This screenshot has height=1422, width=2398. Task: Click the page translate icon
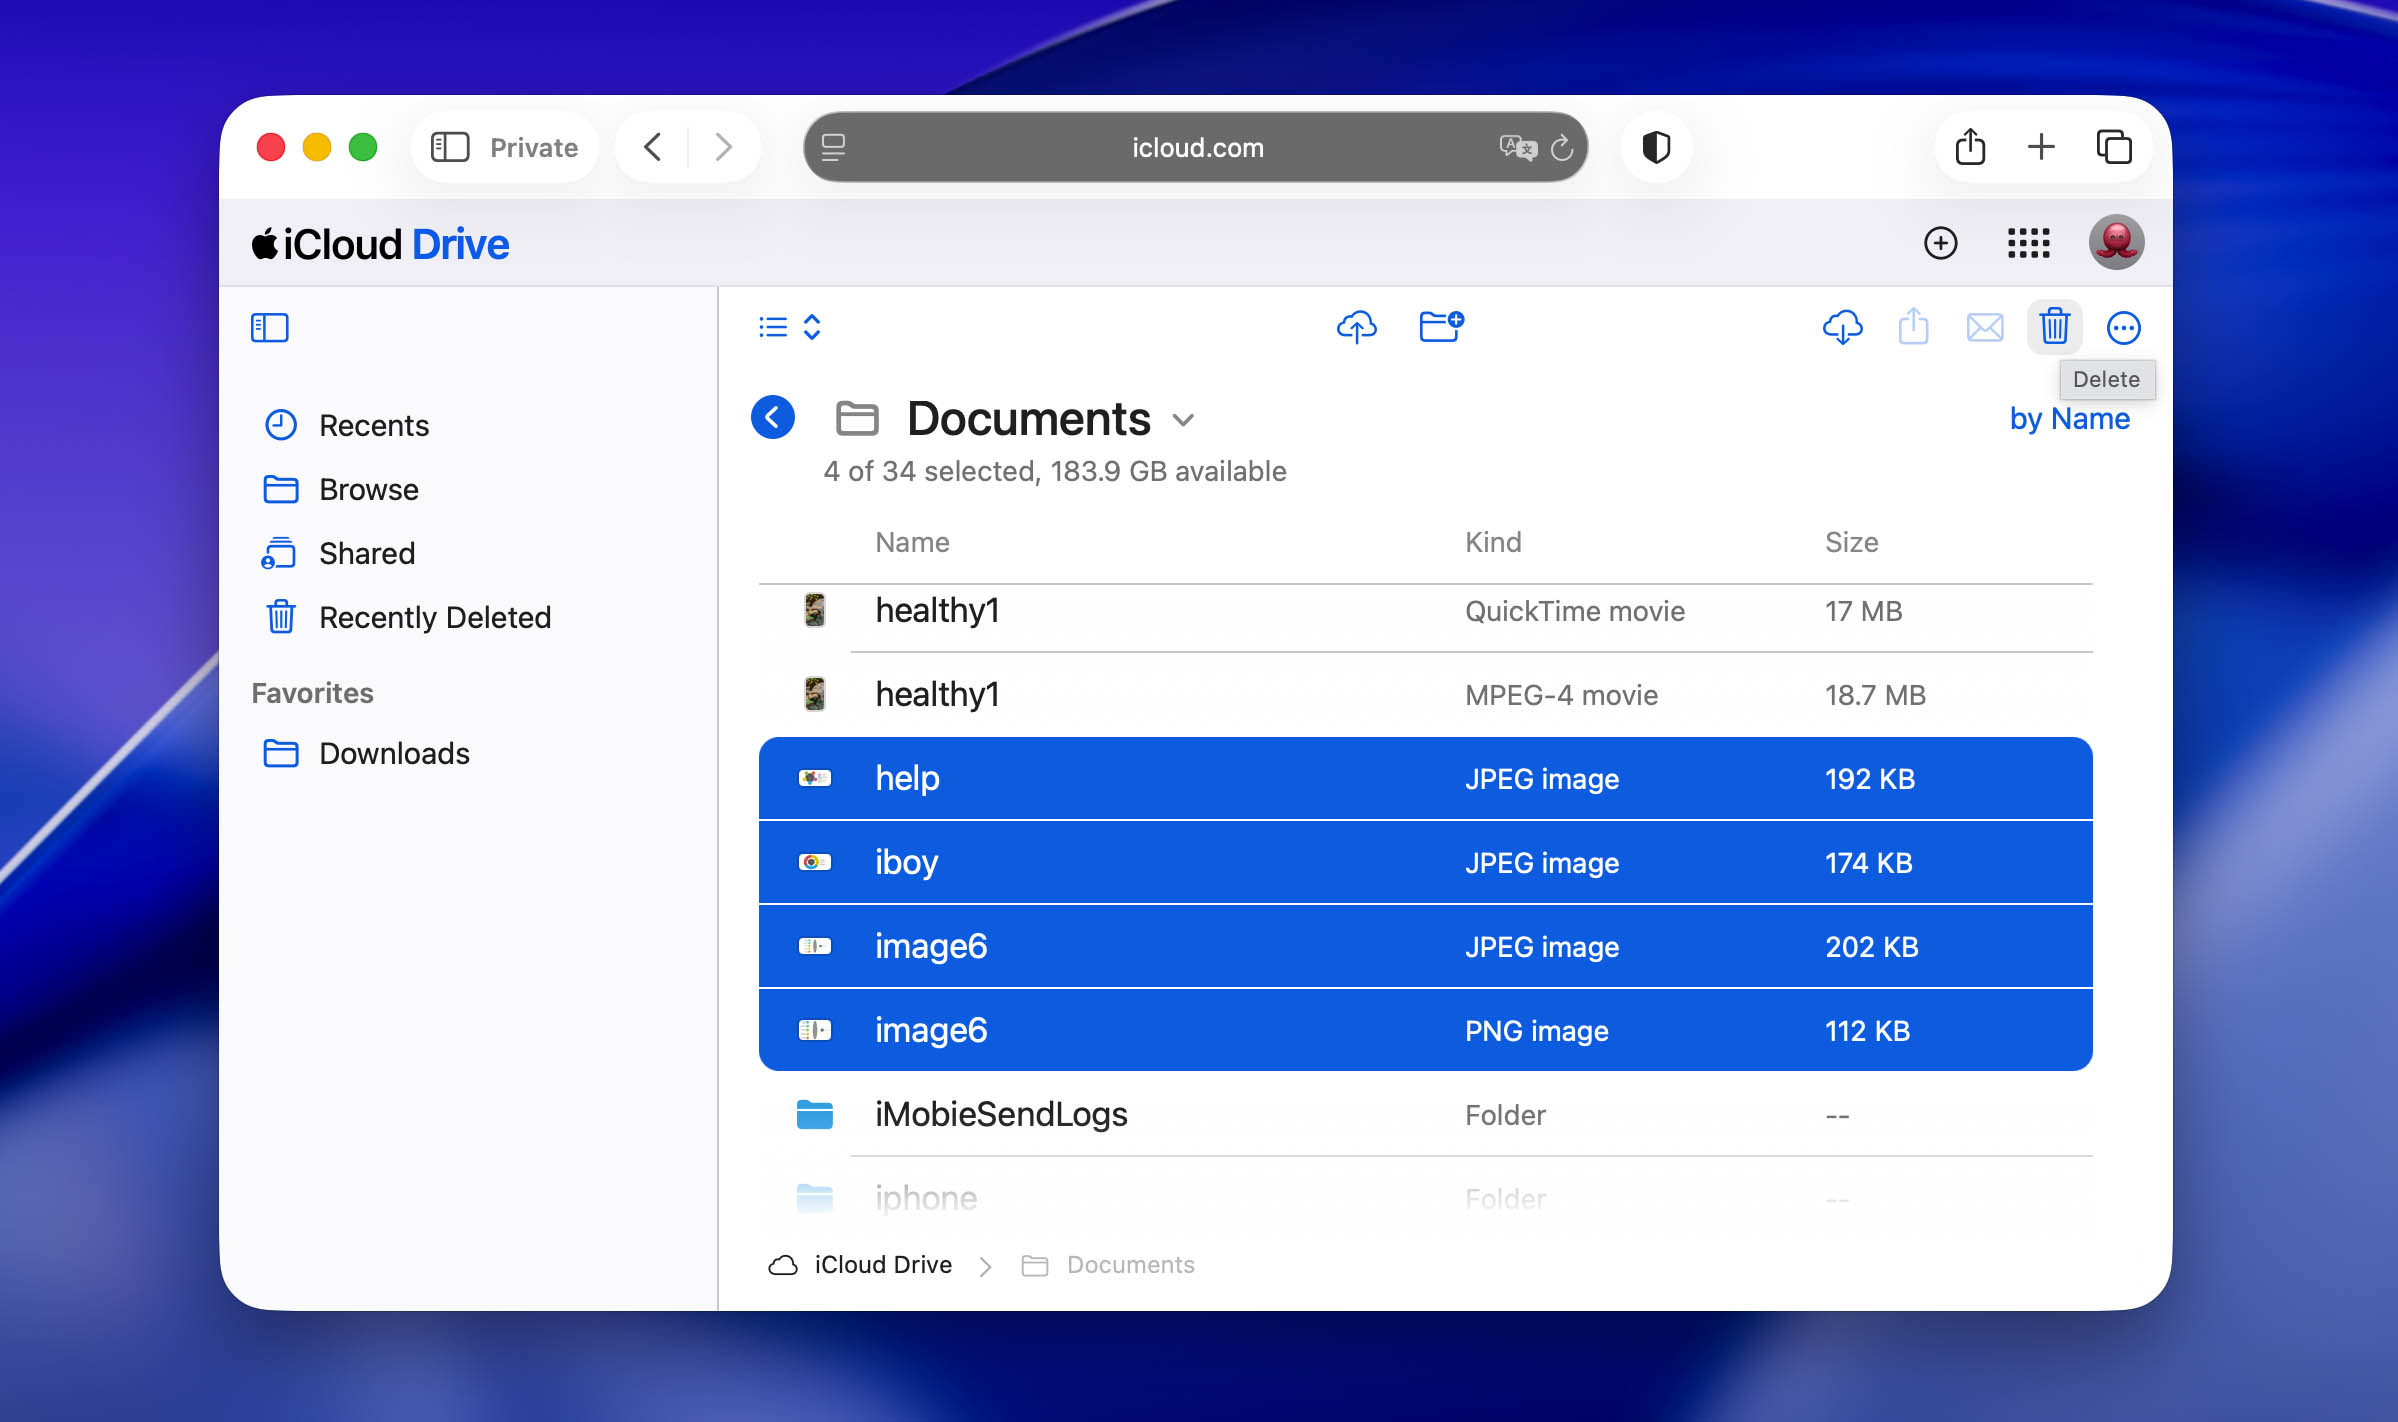point(1517,147)
